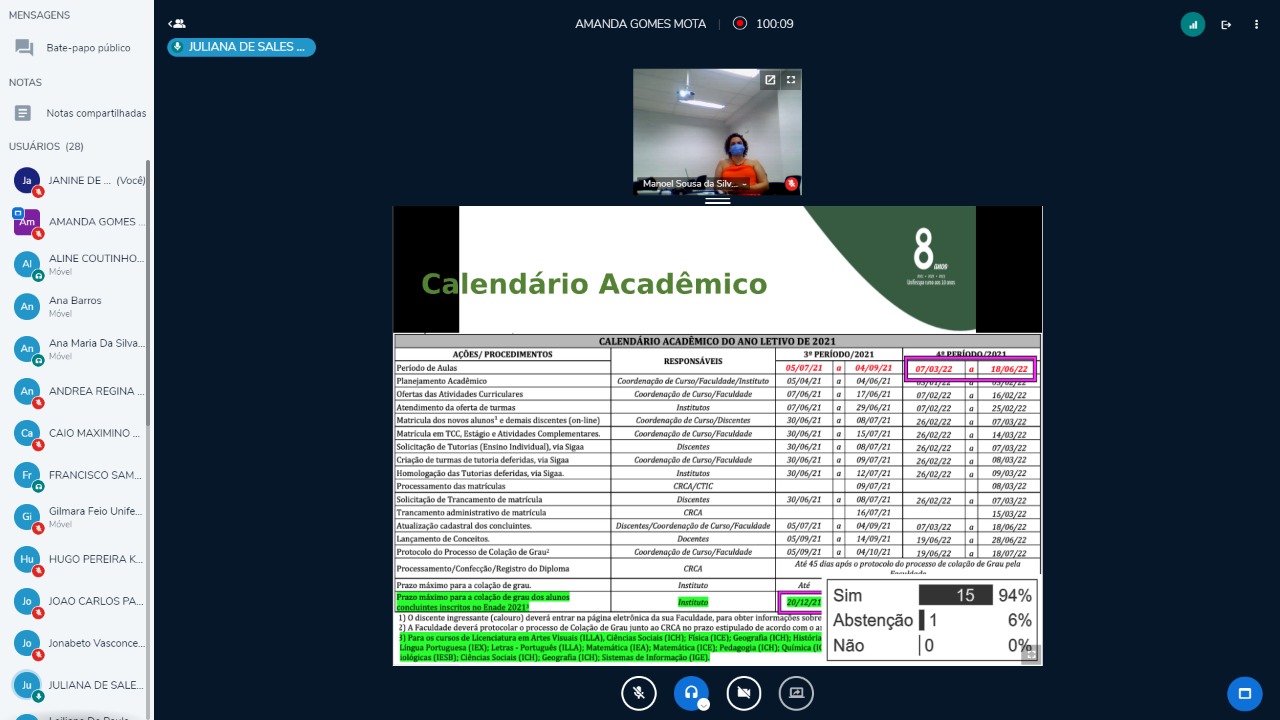Viewport: 1280px width, 720px height.
Task: Select user JANINE DE (Você)
Action: click(x=78, y=181)
